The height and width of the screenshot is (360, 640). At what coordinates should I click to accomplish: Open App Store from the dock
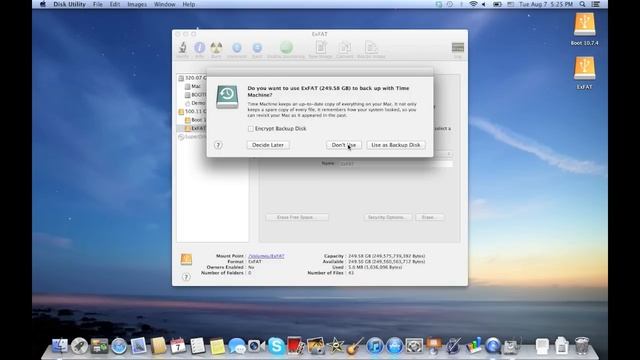coord(394,346)
